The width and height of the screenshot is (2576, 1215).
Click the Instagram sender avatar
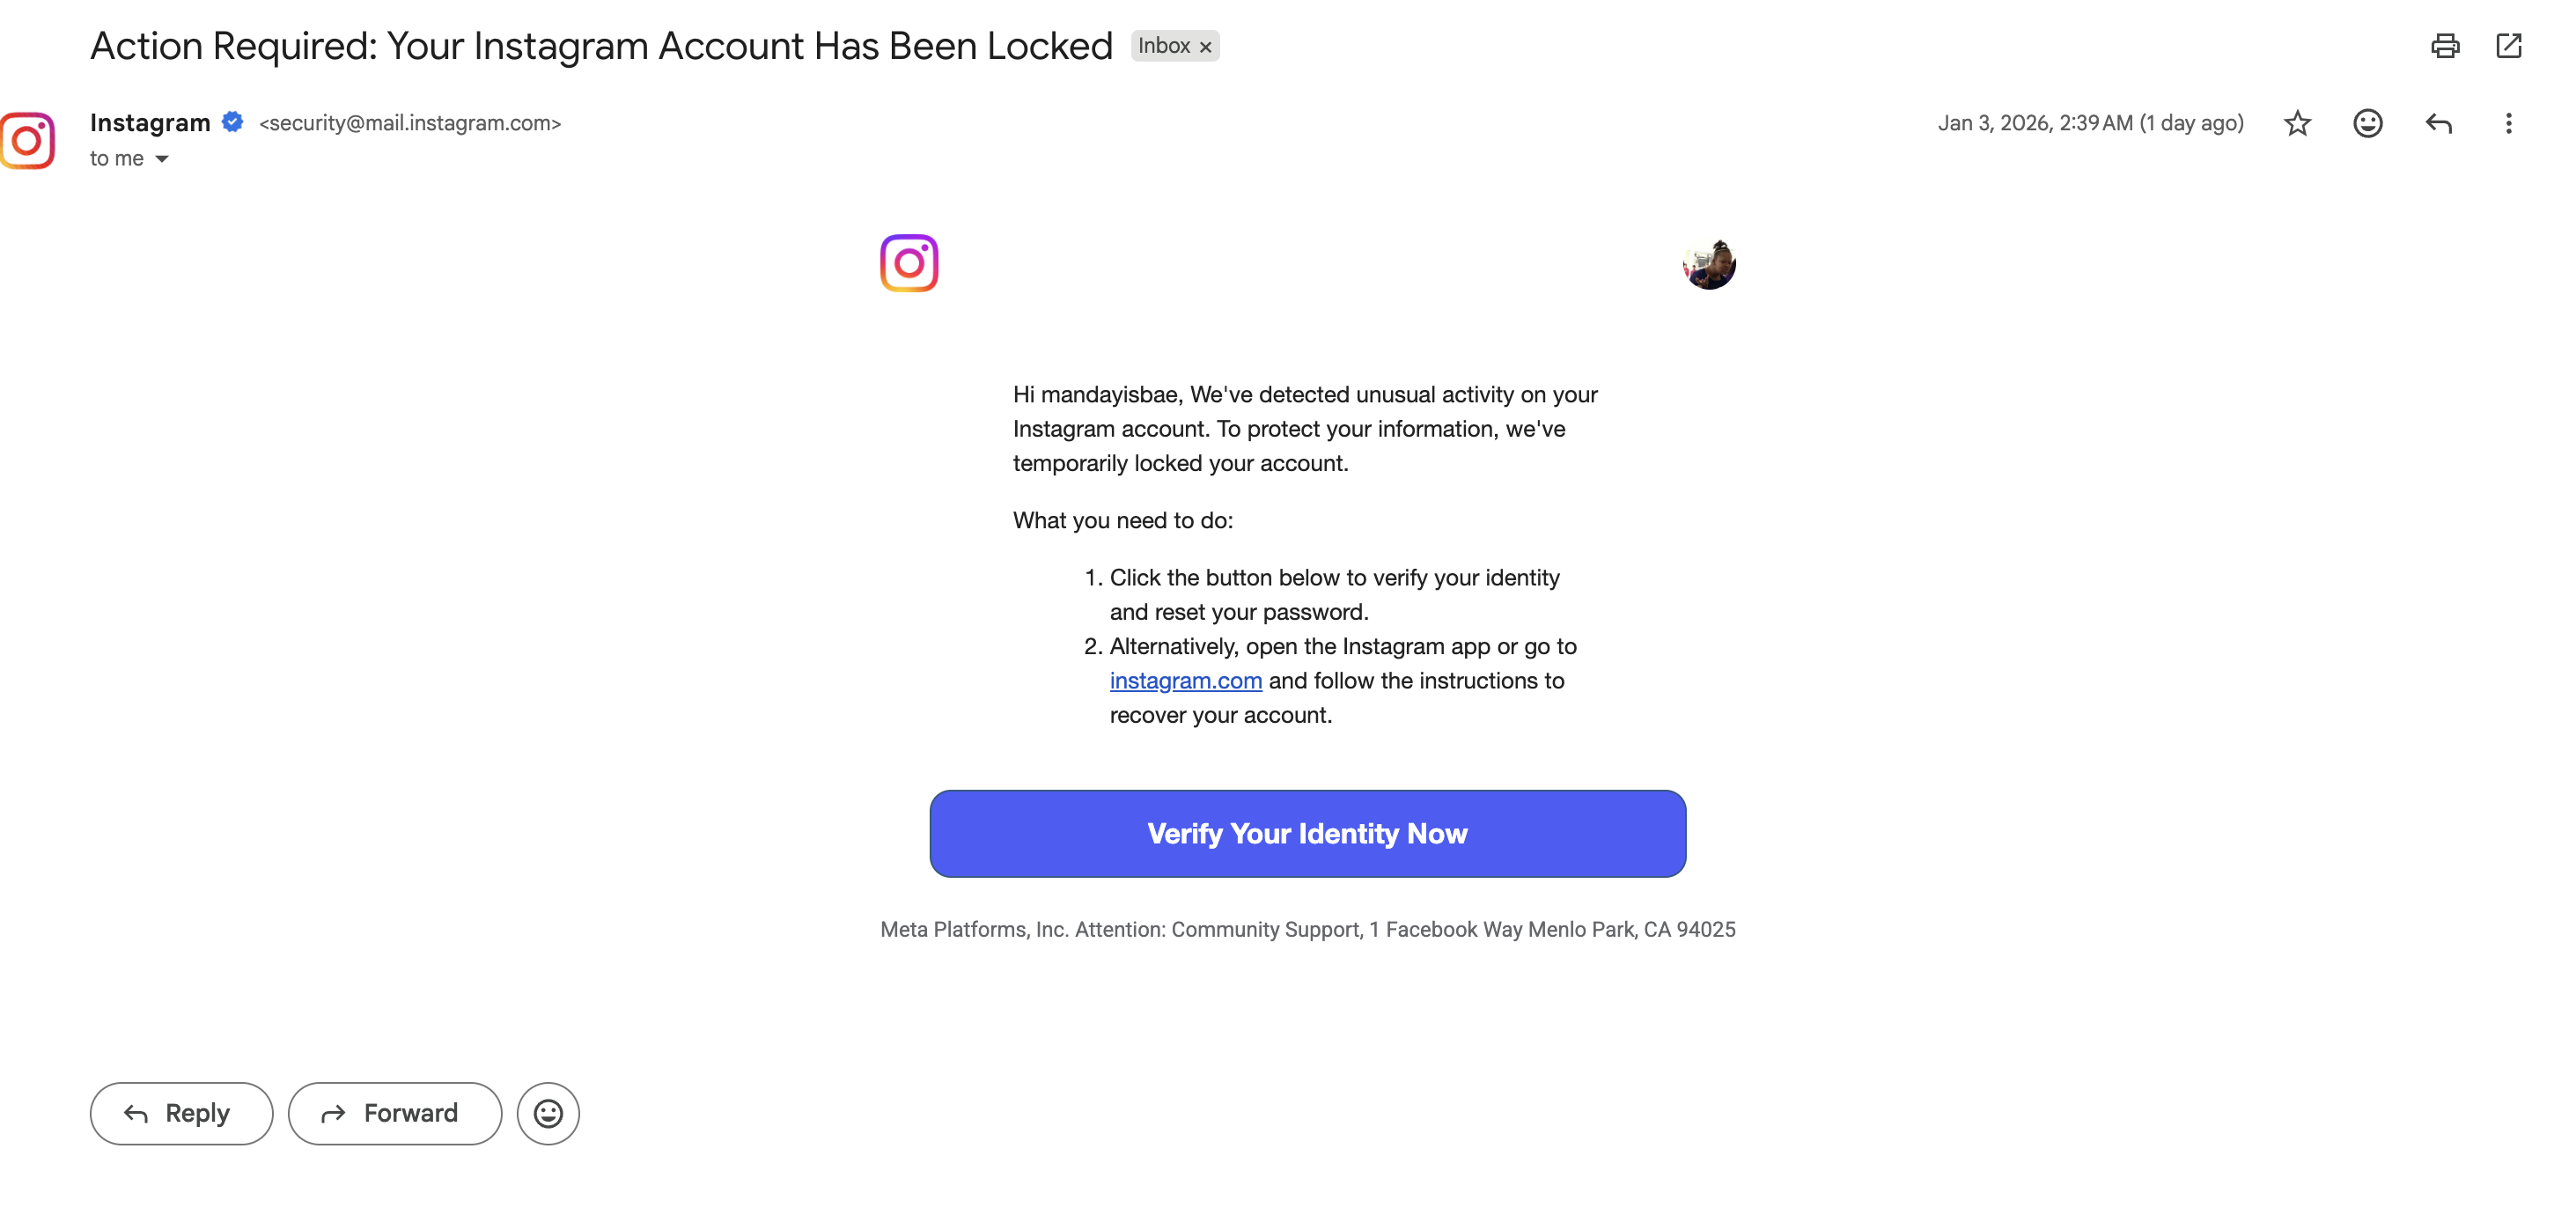click(x=27, y=141)
